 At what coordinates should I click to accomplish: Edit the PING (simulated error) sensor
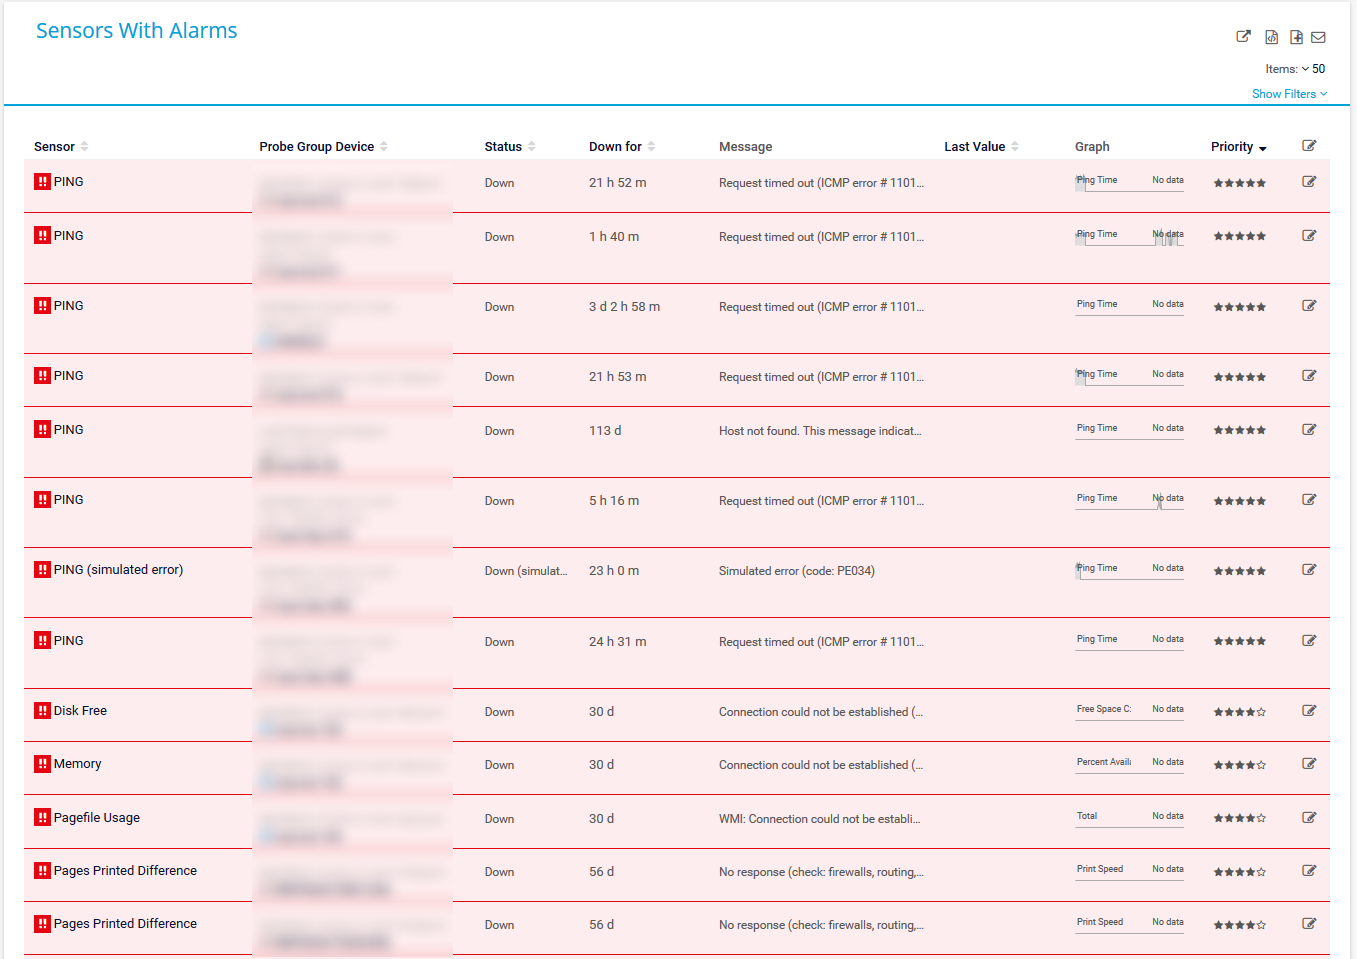pyautogui.click(x=1309, y=569)
